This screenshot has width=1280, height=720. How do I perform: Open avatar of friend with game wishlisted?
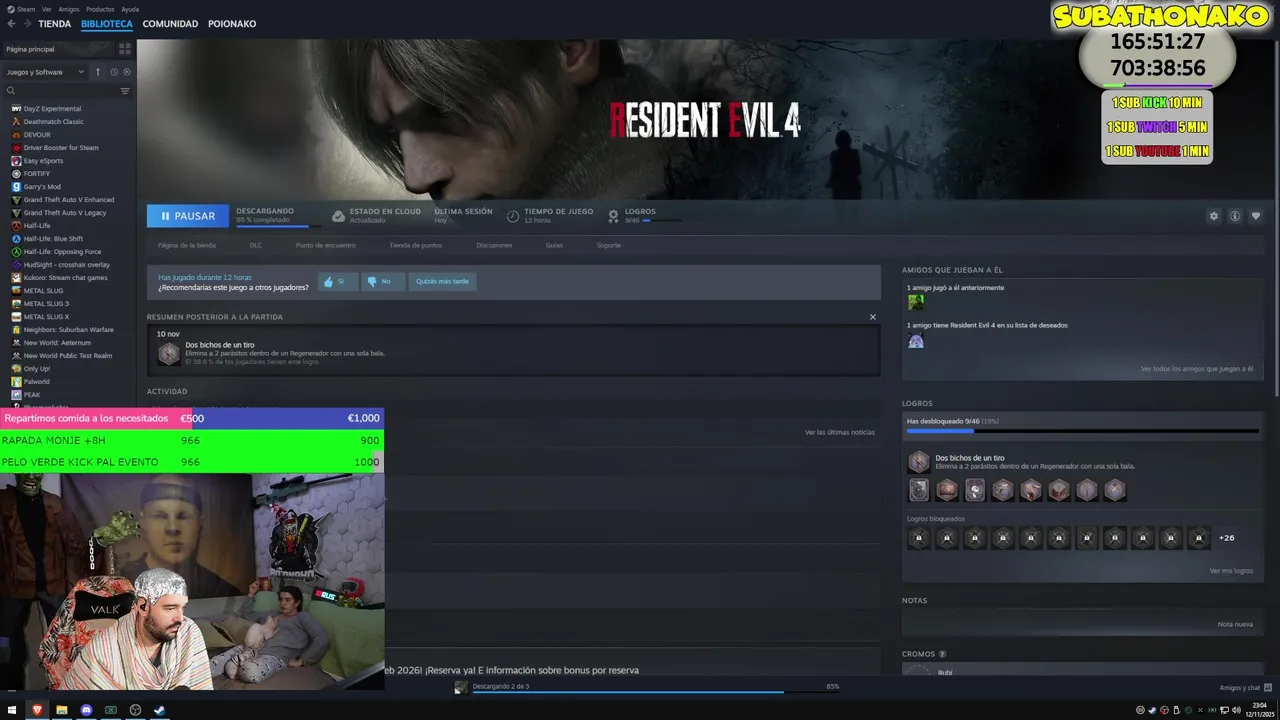click(x=916, y=340)
